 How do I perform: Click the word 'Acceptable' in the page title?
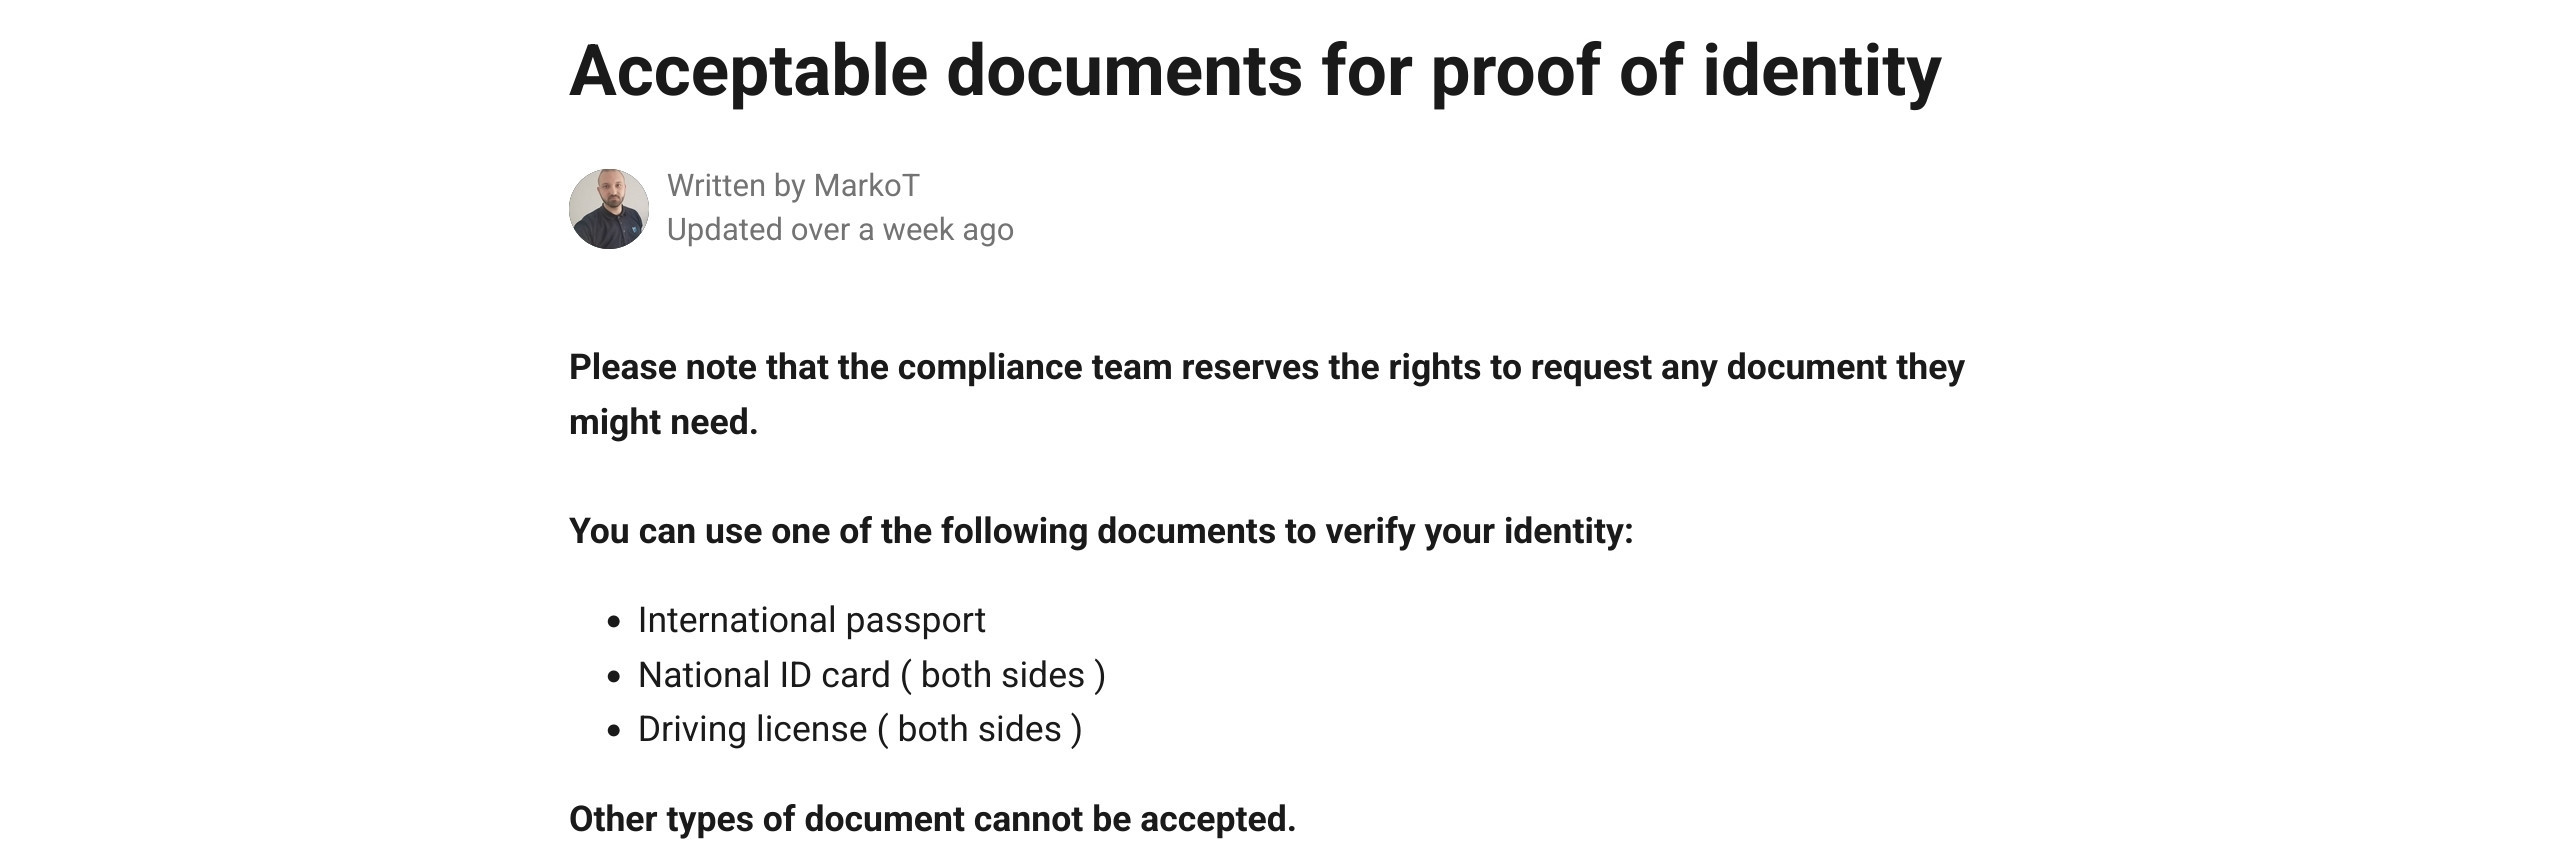point(749,71)
